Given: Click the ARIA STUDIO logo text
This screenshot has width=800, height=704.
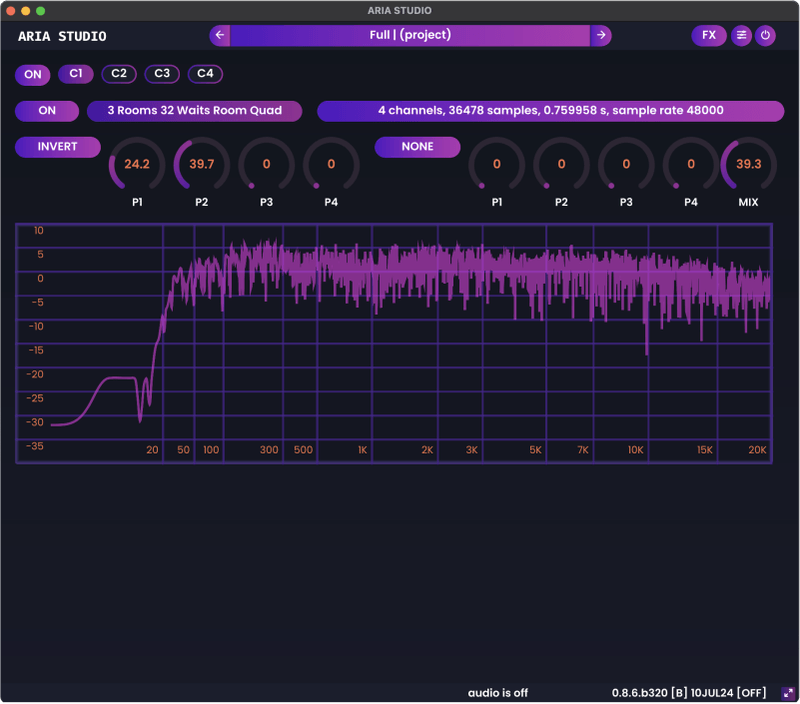Looking at the screenshot, I should pyautogui.click(x=62, y=36).
